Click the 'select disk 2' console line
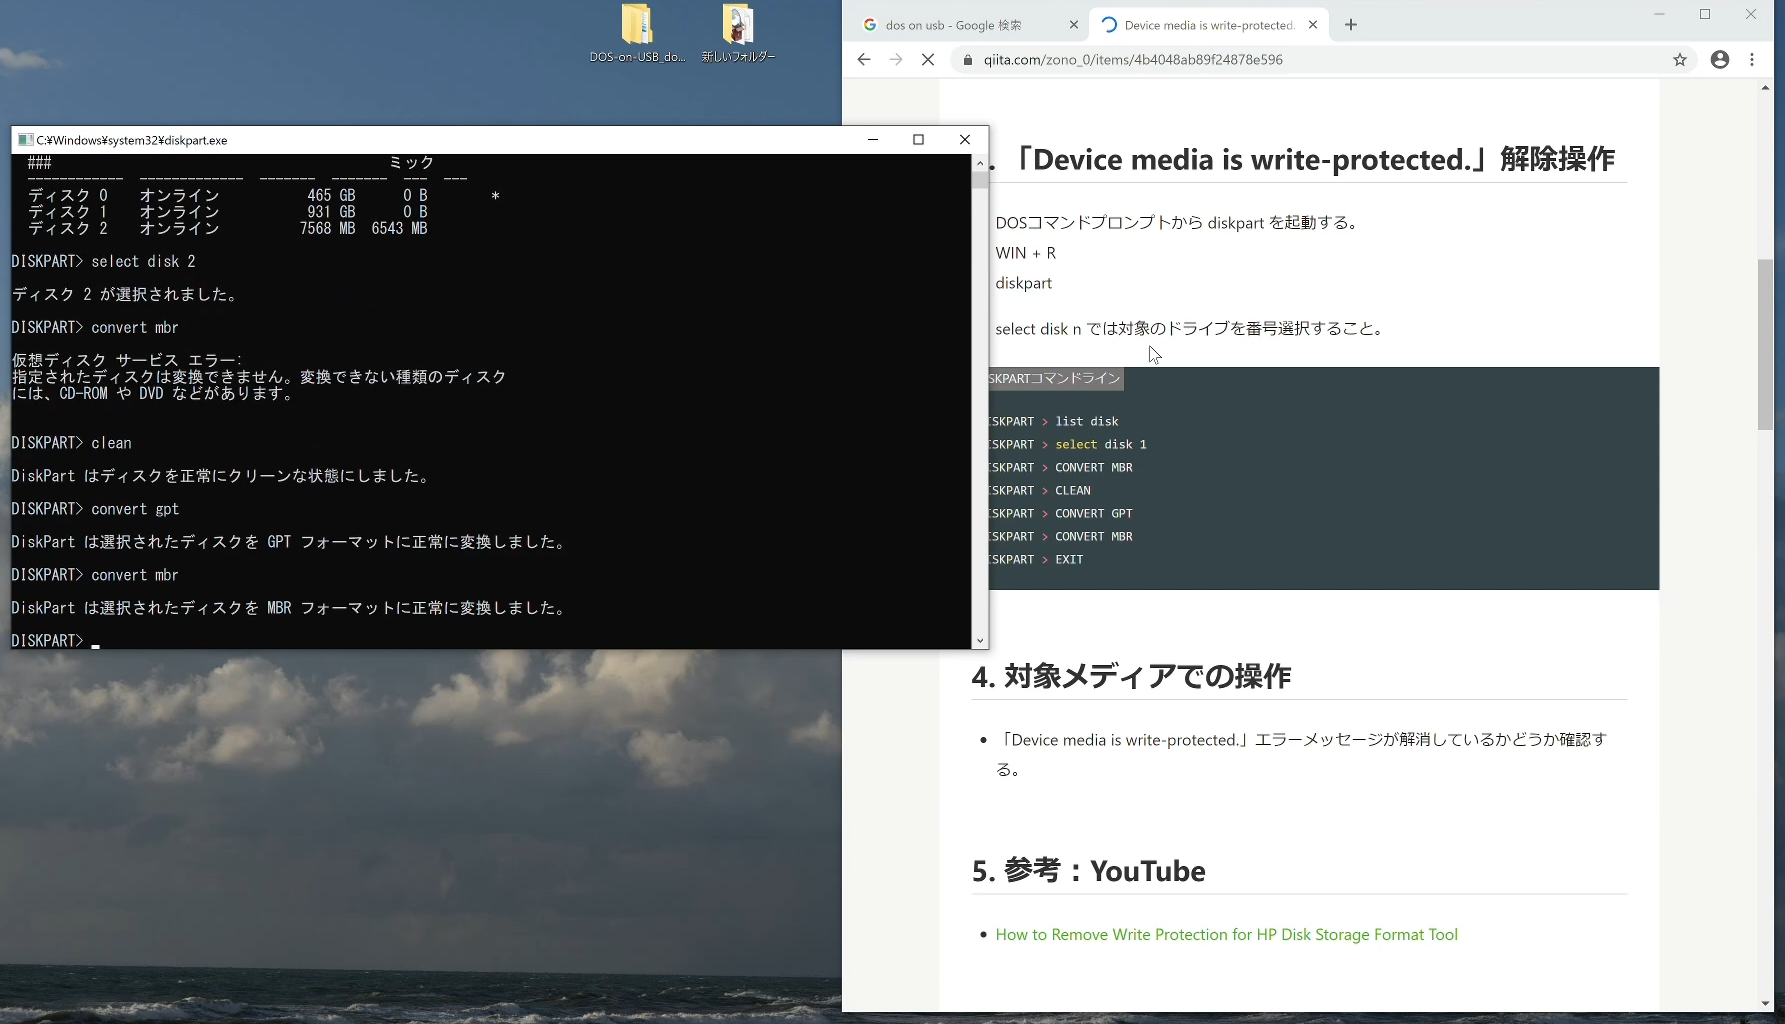Screen dimensions: 1785x1024 tap(103, 262)
